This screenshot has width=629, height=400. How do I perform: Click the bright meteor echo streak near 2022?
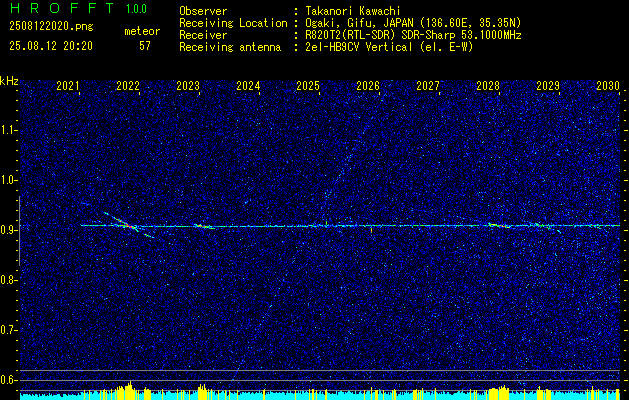[128, 225]
